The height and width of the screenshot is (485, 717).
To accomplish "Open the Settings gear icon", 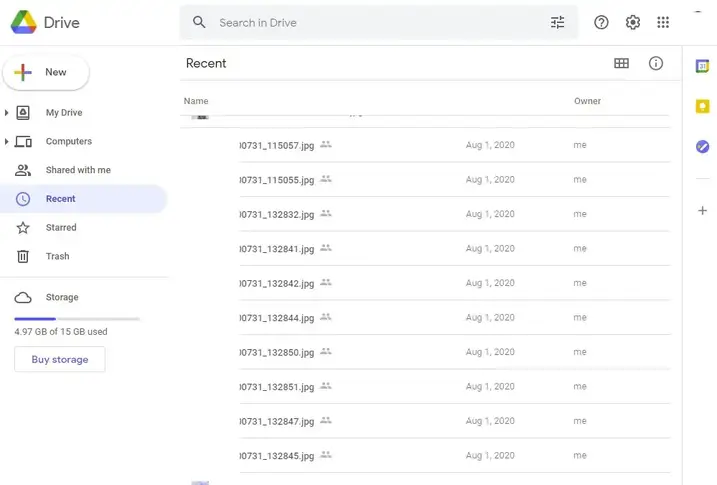I will (632, 22).
